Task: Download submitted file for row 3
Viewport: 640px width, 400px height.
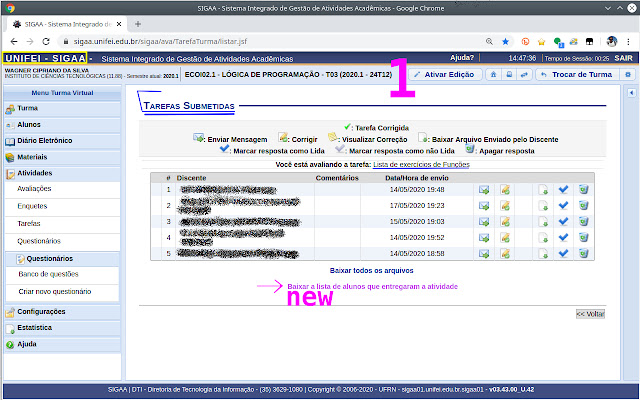Action: tap(543, 222)
